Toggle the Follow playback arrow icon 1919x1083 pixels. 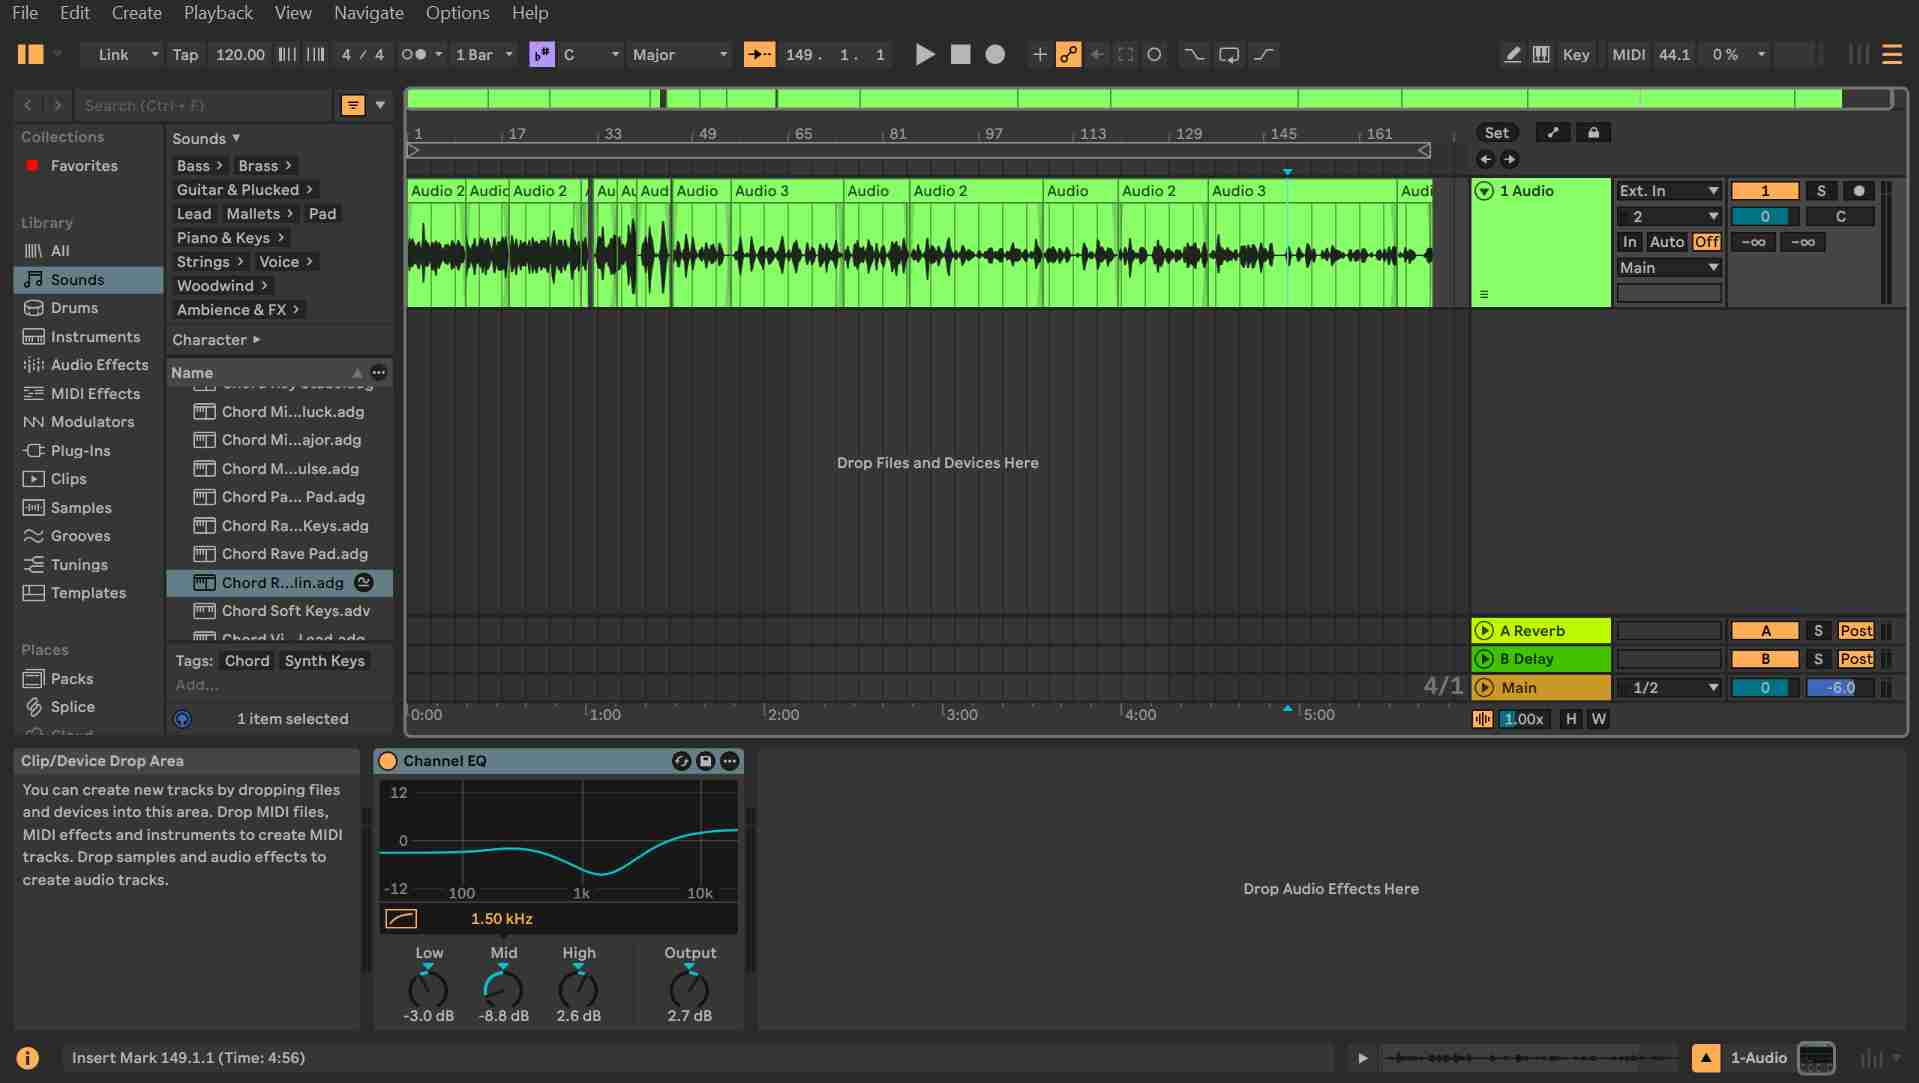pos(759,54)
